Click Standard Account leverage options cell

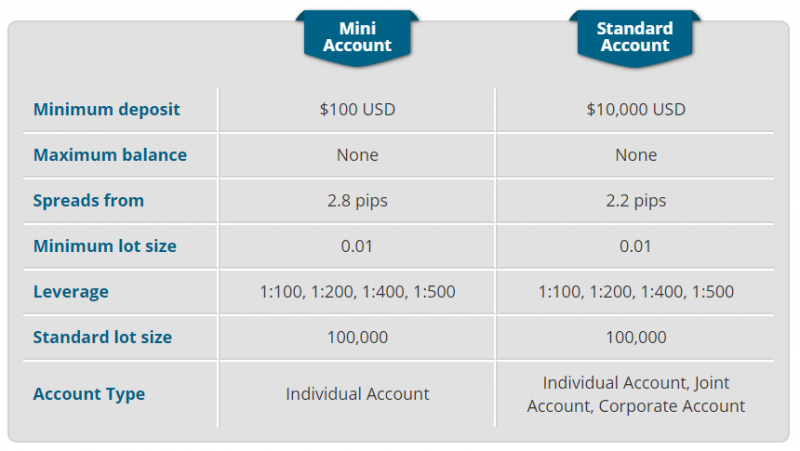pos(636,291)
